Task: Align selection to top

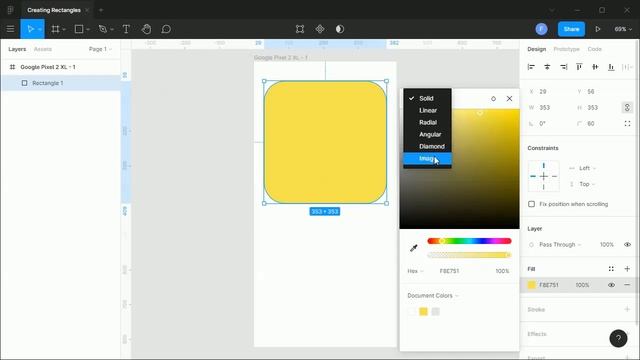Action: tap(579, 67)
